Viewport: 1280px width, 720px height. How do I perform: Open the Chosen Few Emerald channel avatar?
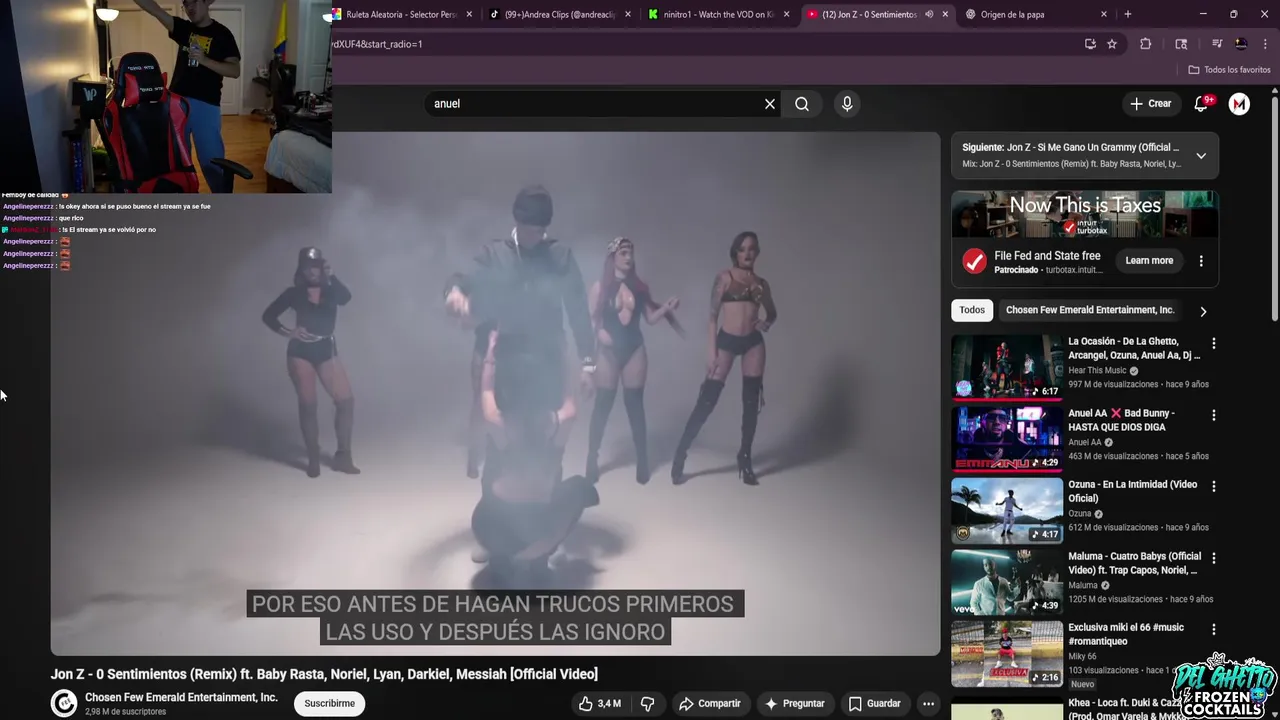point(64,703)
